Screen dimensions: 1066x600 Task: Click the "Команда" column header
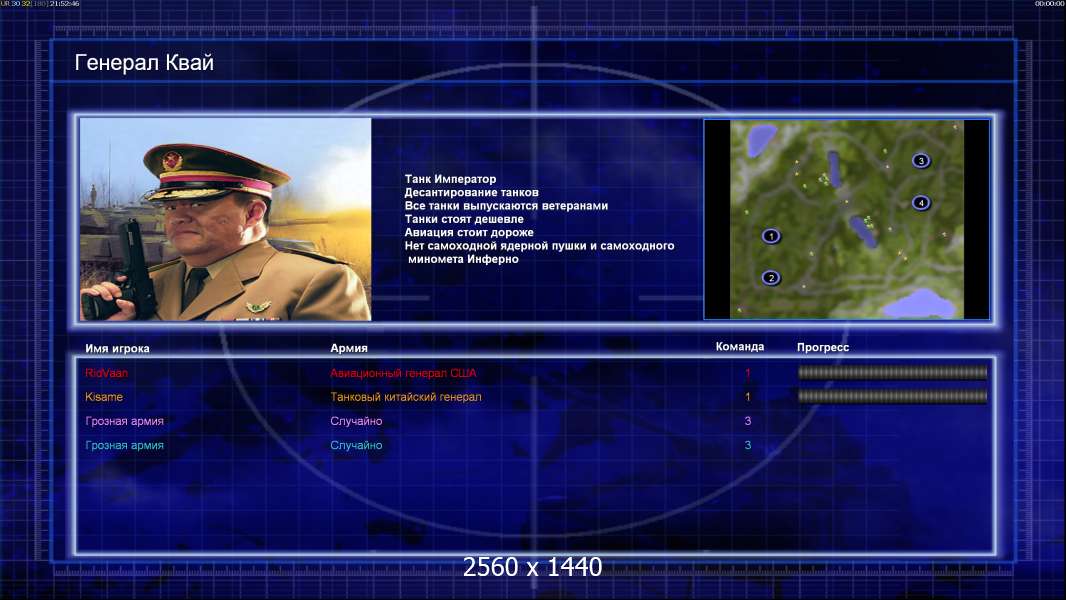pyautogui.click(x=740, y=347)
